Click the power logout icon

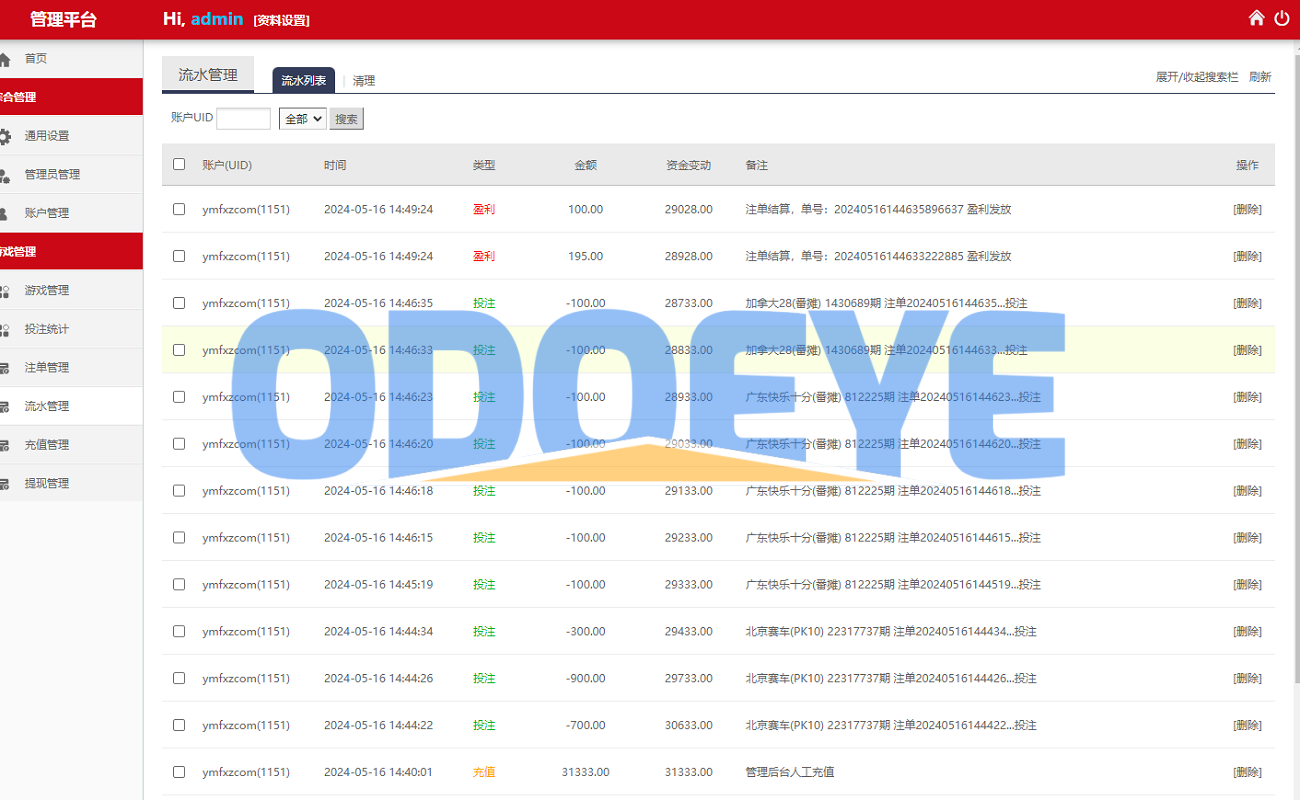(1282, 18)
